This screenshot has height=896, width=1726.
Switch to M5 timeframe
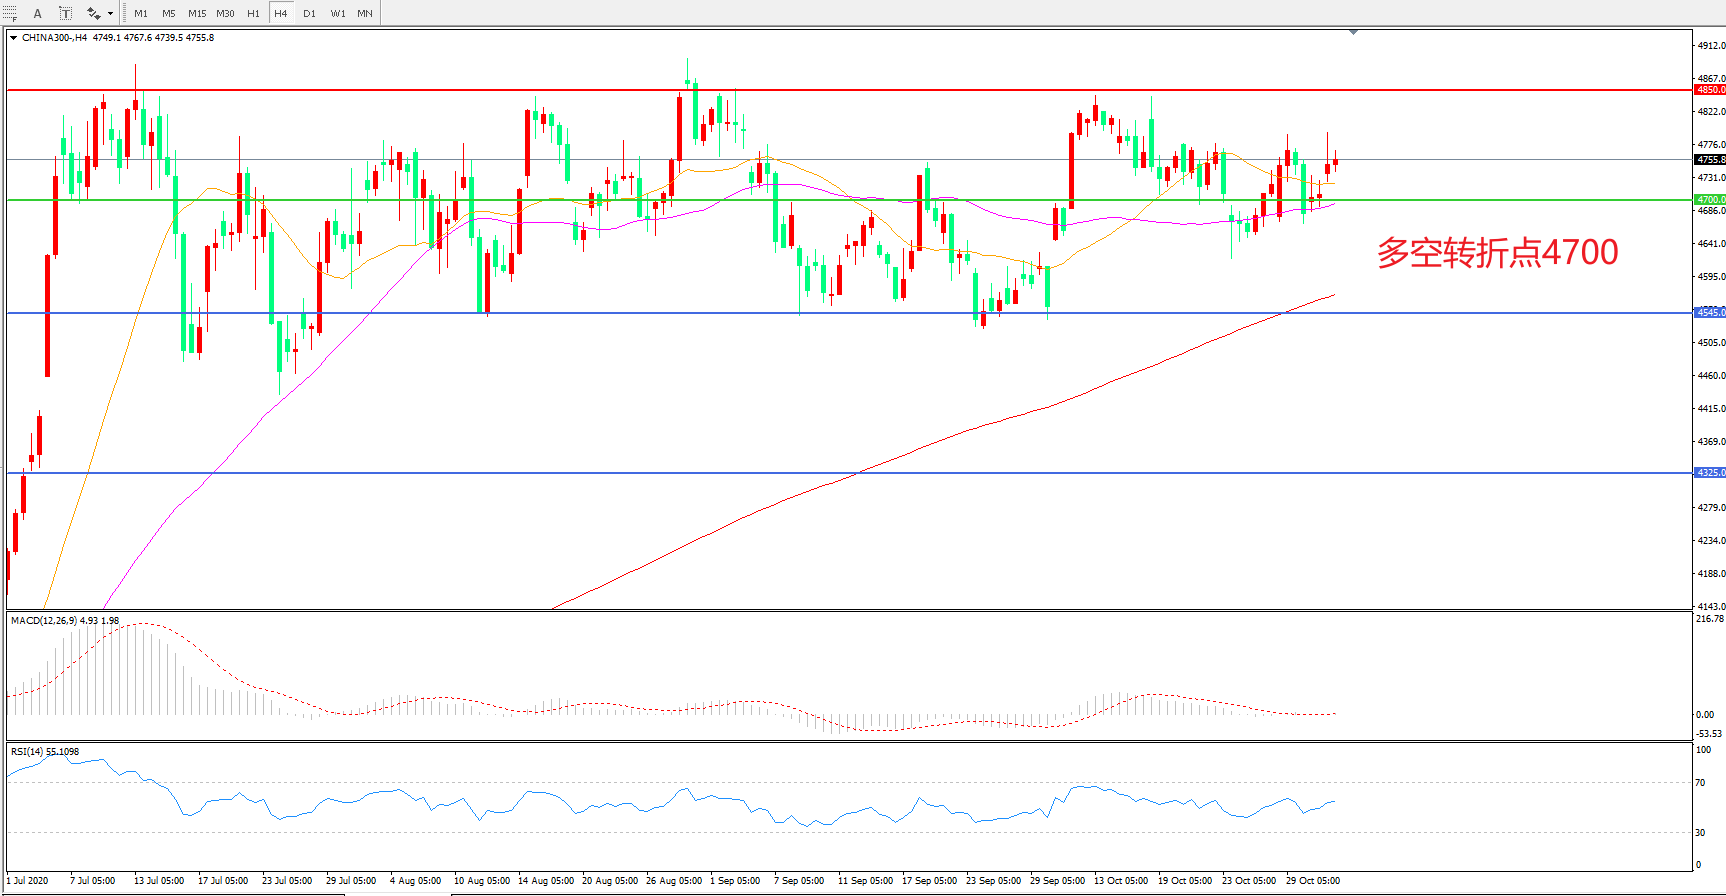[168, 13]
